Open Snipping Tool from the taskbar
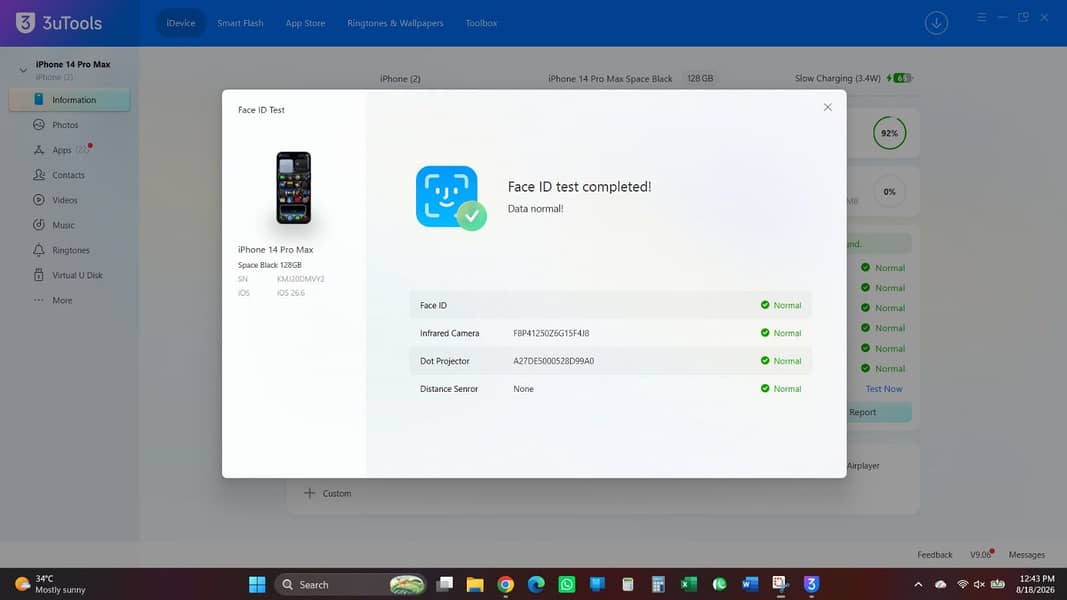 click(781, 584)
